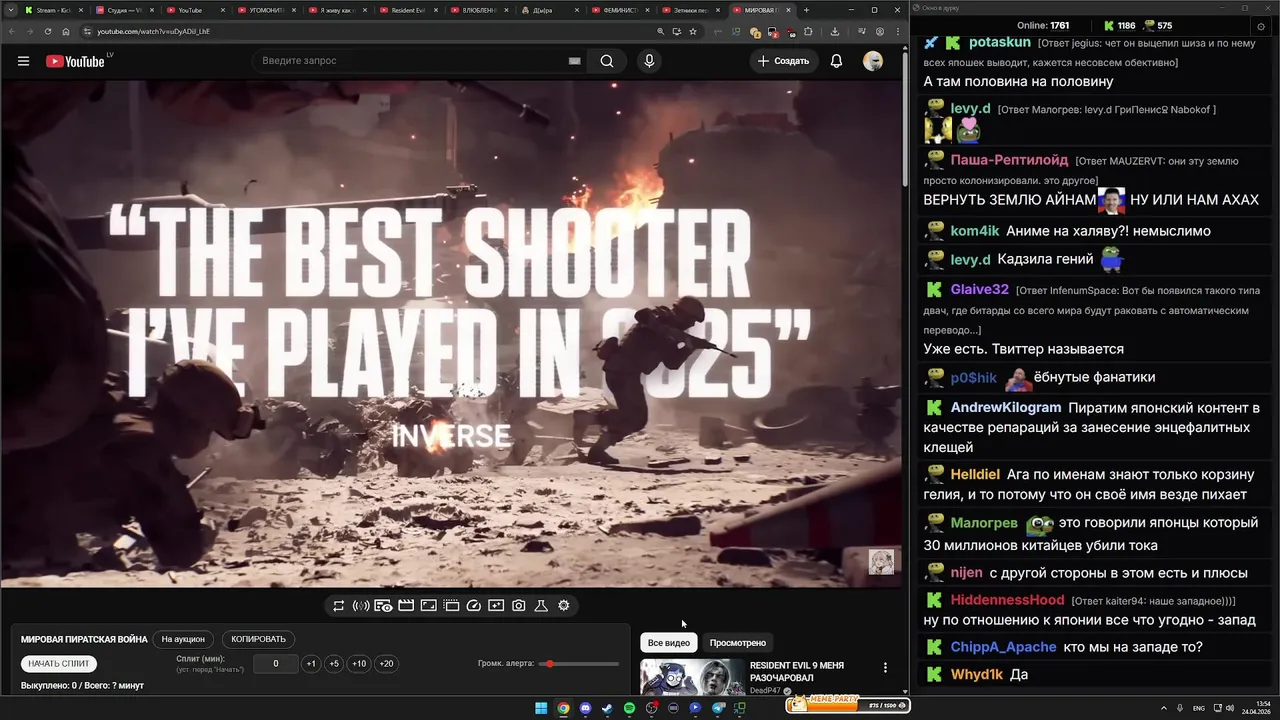This screenshot has height=720, width=1280.
Task: Click the Windows Start button
Action: 541,708
